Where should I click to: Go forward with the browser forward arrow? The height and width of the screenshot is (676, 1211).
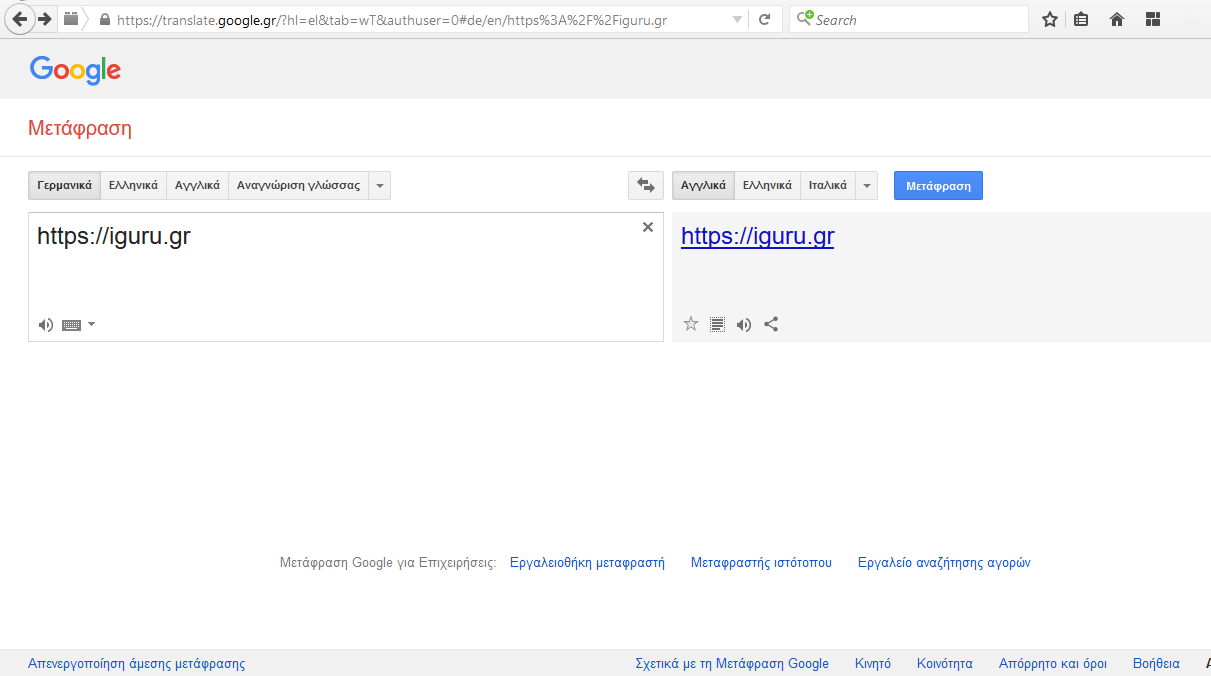(44, 19)
